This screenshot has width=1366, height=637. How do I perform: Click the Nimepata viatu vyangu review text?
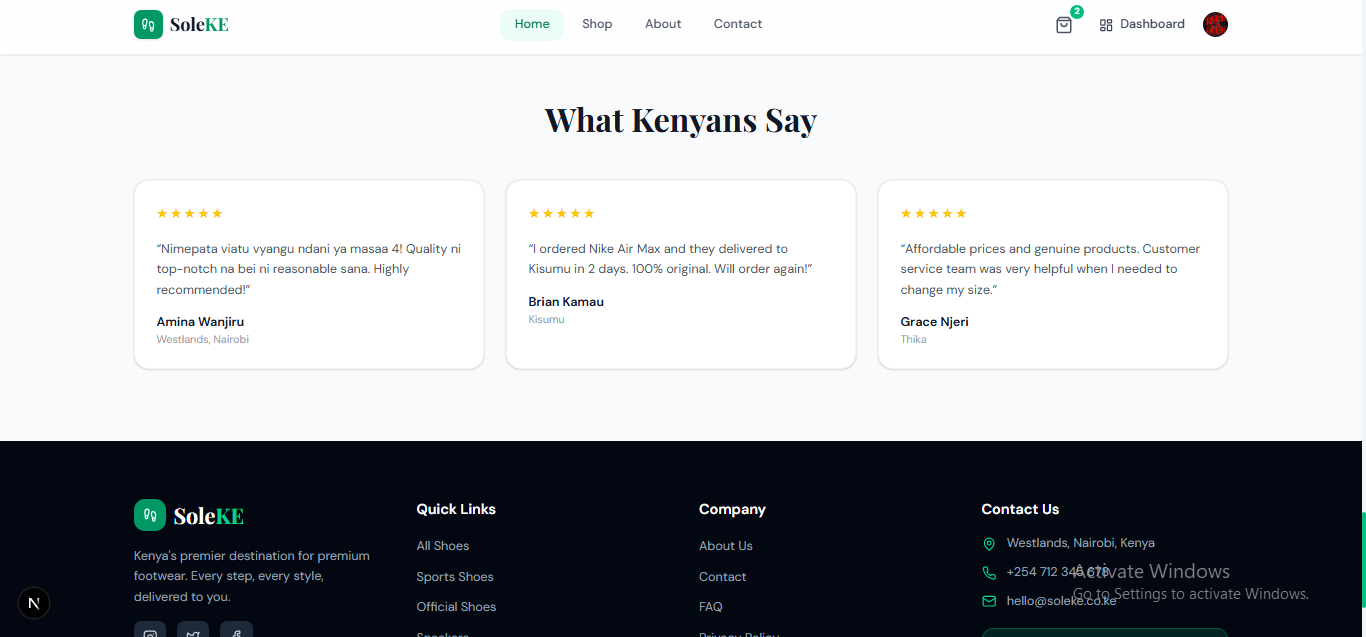click(x=309, y=269)
